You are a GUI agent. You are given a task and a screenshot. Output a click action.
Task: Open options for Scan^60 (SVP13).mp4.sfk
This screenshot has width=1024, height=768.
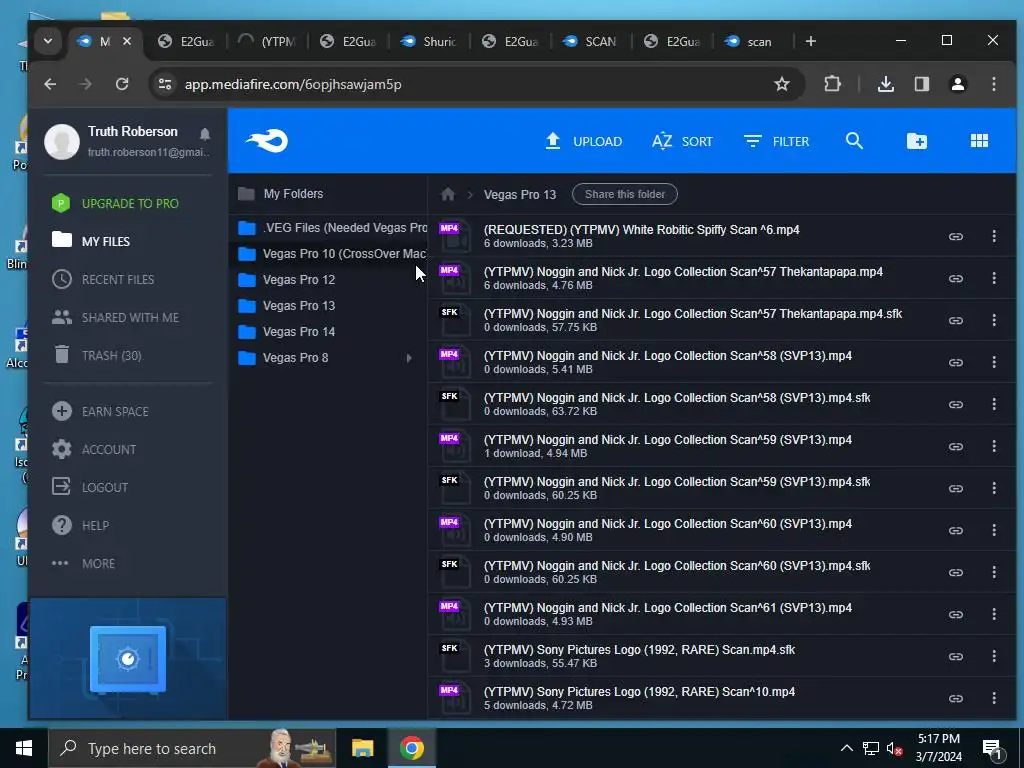(994, 572)
